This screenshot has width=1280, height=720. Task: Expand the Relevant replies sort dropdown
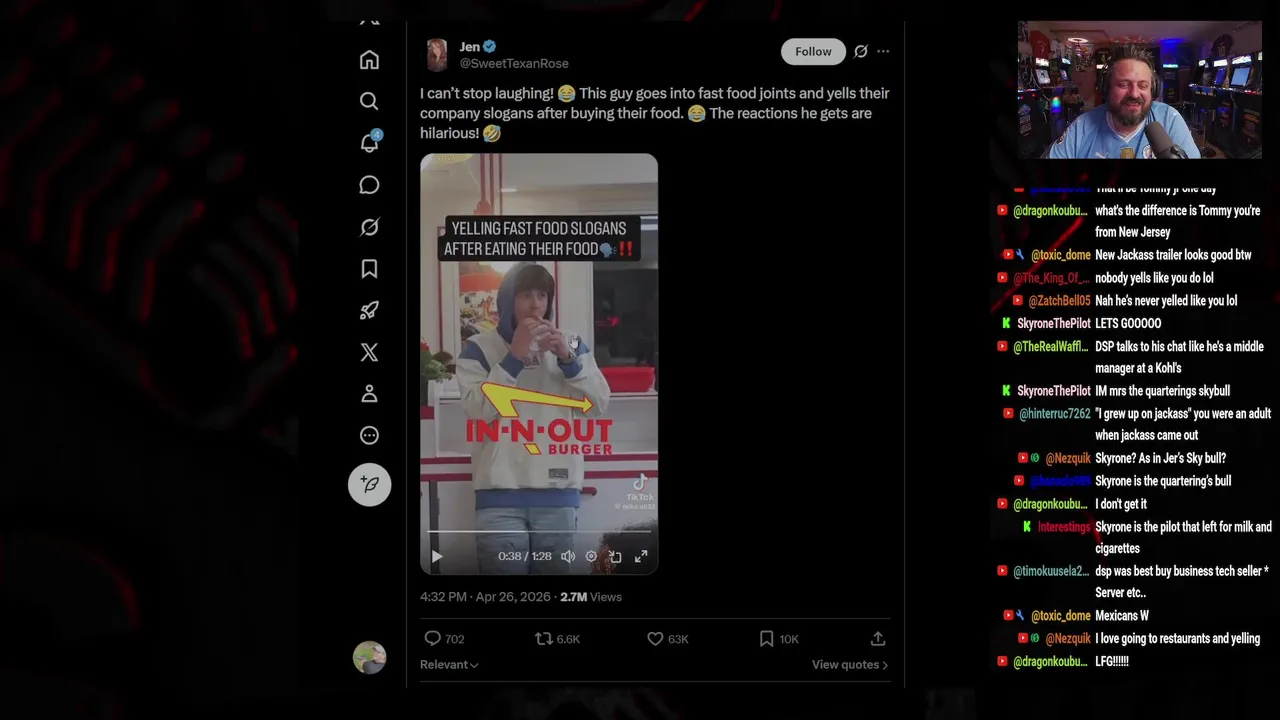[448, 665]
